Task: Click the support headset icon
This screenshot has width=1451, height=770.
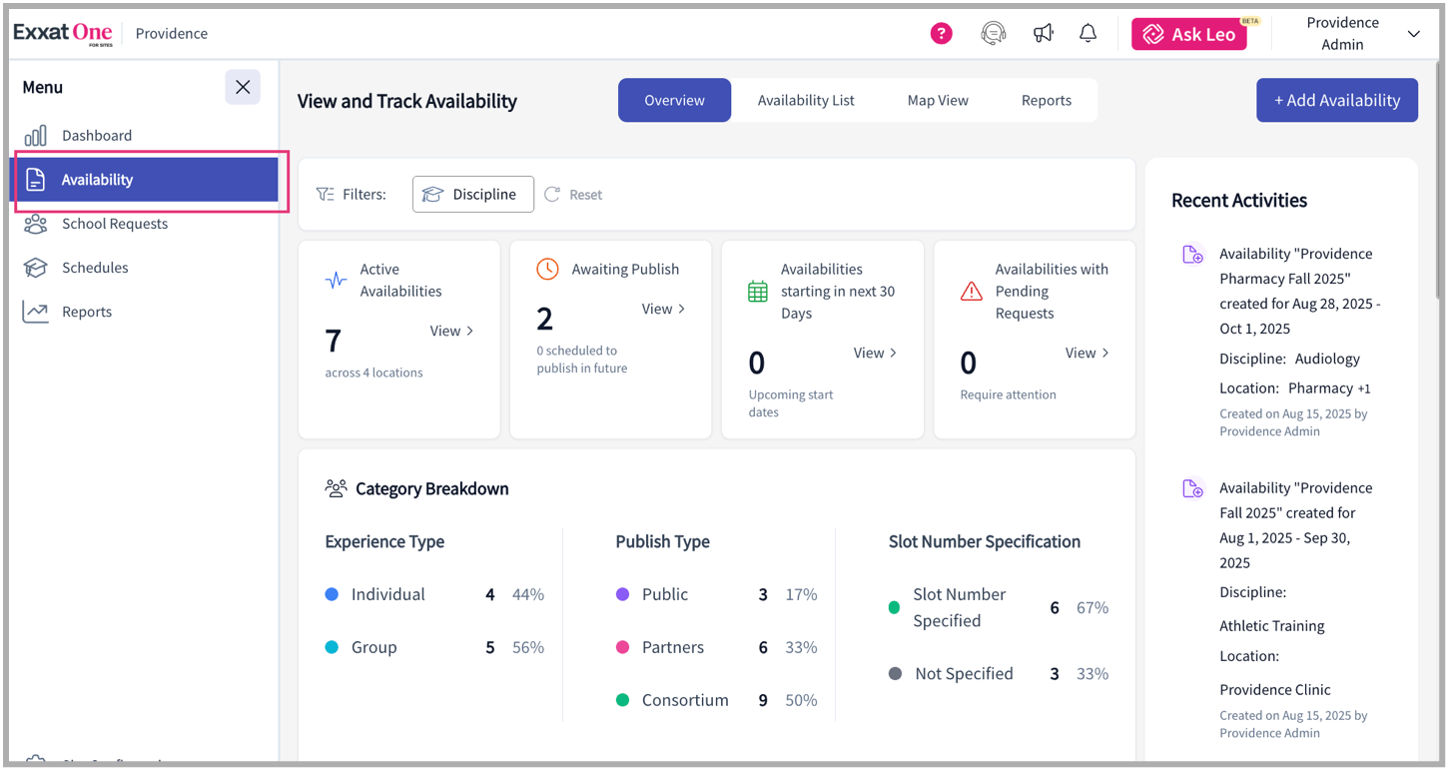Action: coord(992,33)
